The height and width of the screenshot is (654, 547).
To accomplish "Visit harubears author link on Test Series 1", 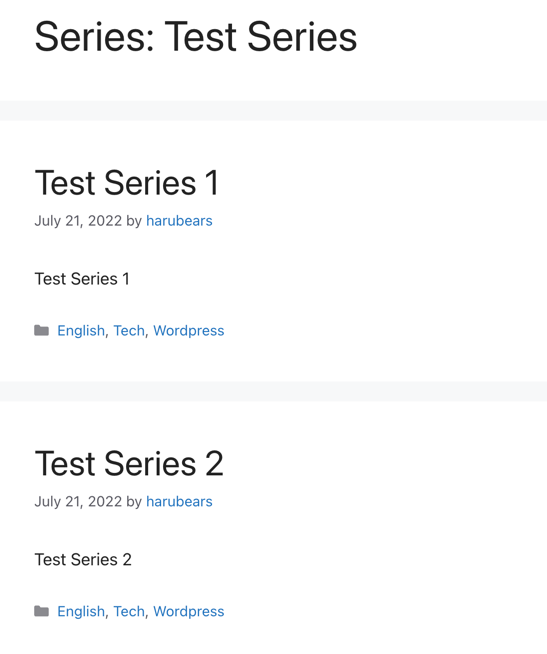I will point(179,221).
